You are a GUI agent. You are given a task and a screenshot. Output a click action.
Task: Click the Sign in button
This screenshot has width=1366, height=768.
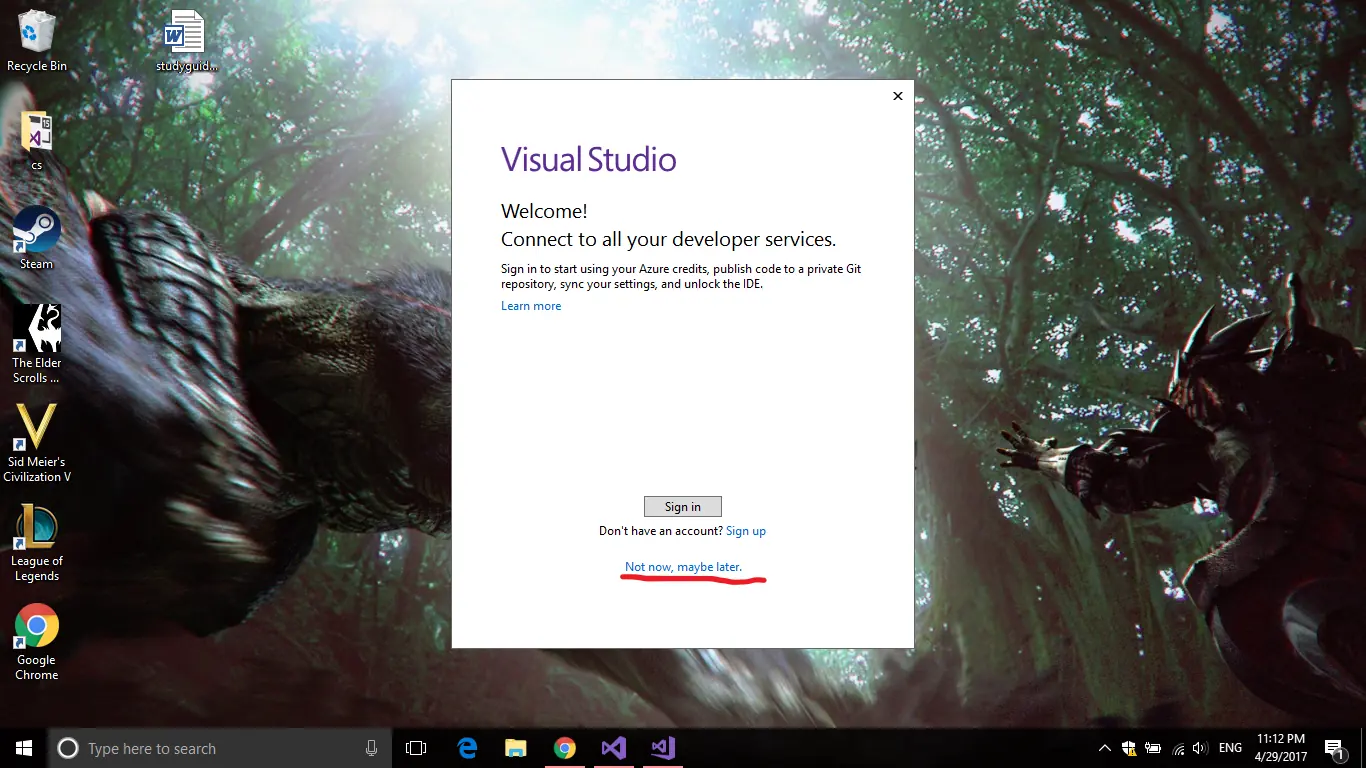tap(683, 507)
